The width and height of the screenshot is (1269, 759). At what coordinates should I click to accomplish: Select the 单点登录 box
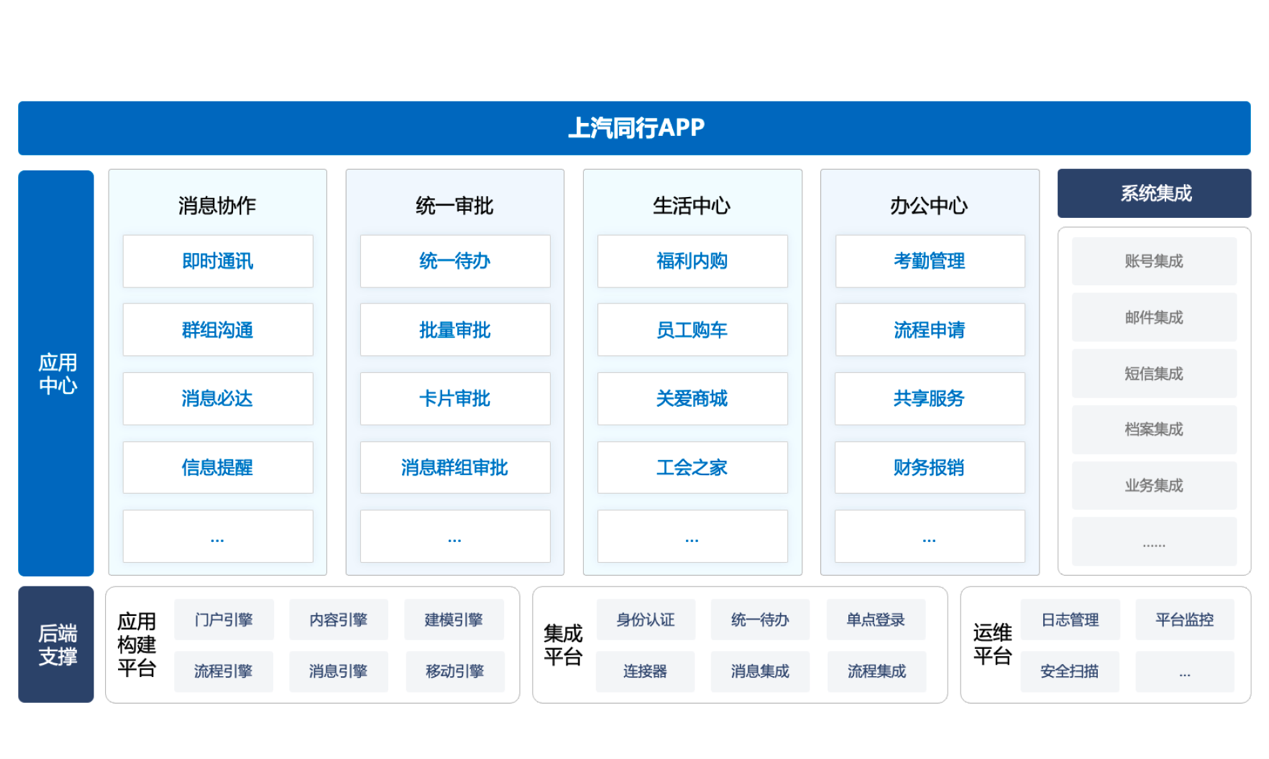876,620
